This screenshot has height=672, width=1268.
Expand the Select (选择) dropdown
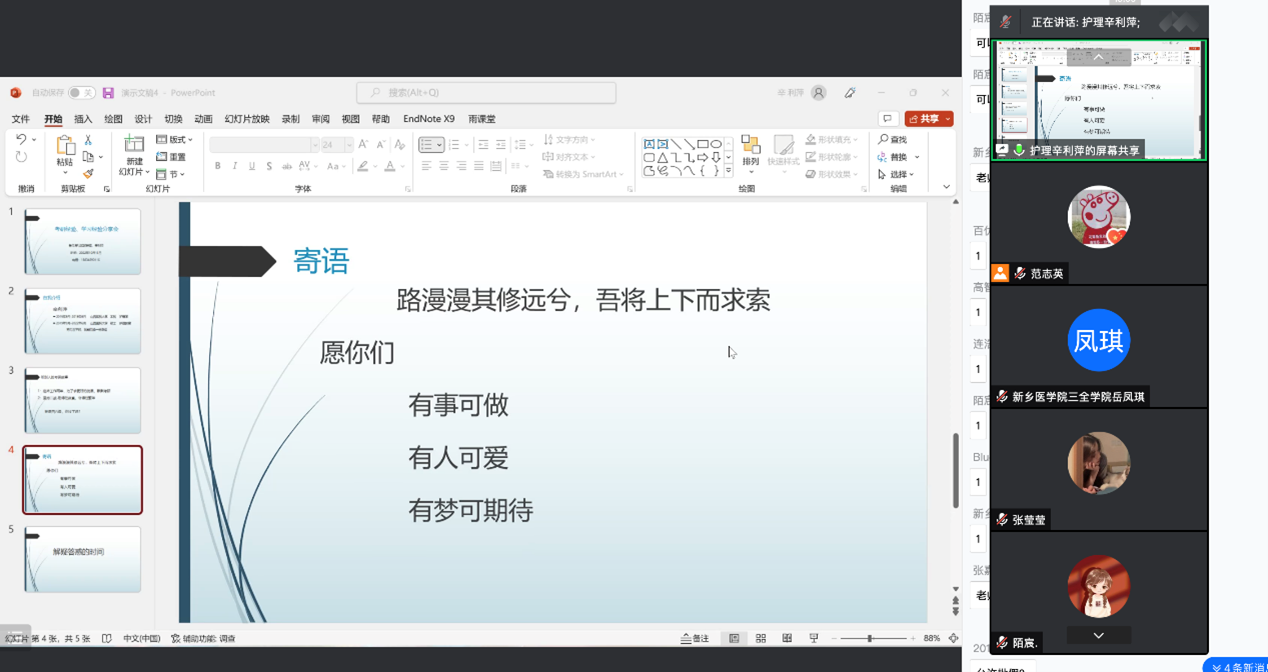coord(898,174)
